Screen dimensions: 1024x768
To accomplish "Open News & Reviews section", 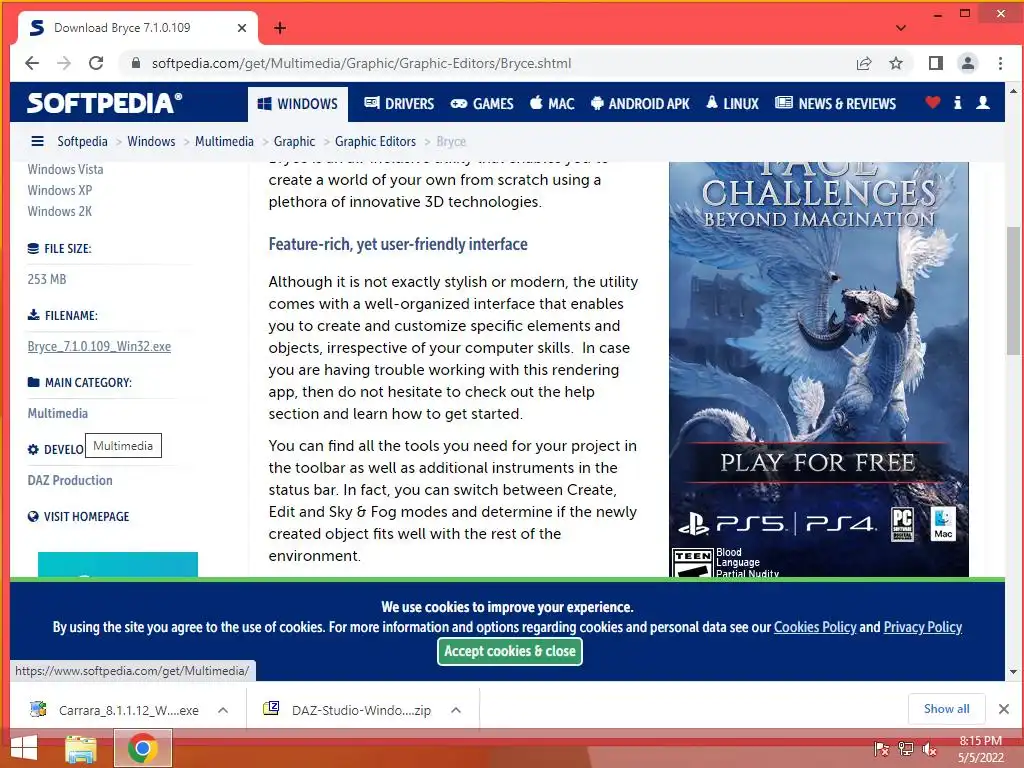I will [x=835, y=104].
